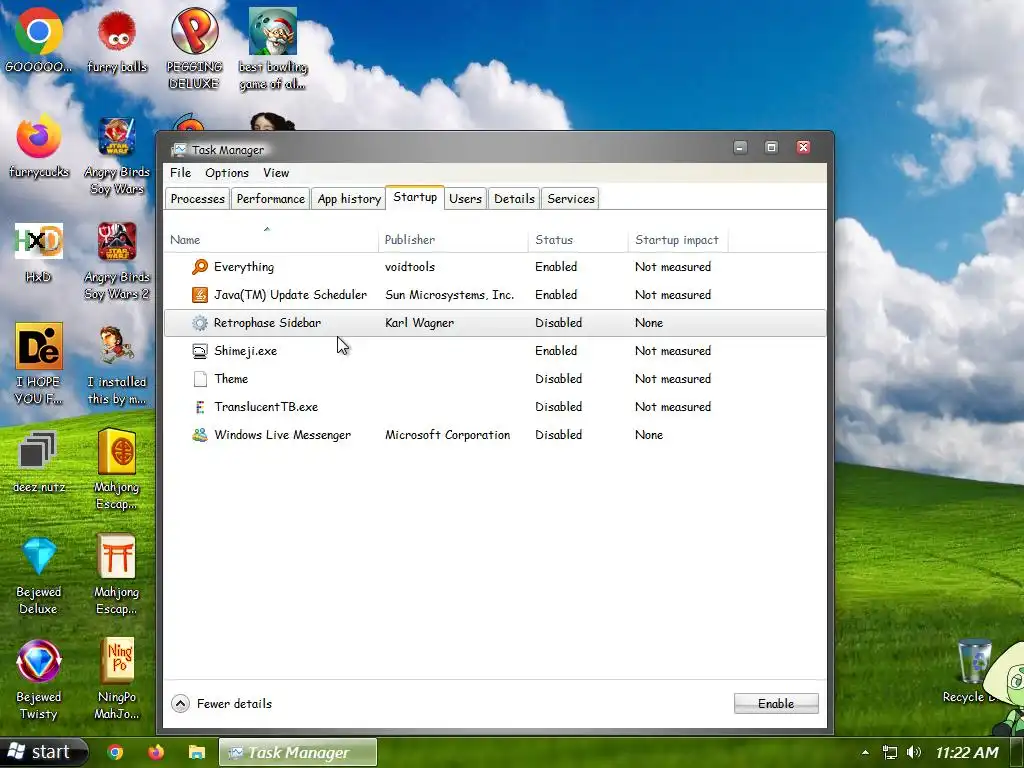Launch Chrome from the taskbar
The height and width of the screenshot is (768, 1024).
116,752
